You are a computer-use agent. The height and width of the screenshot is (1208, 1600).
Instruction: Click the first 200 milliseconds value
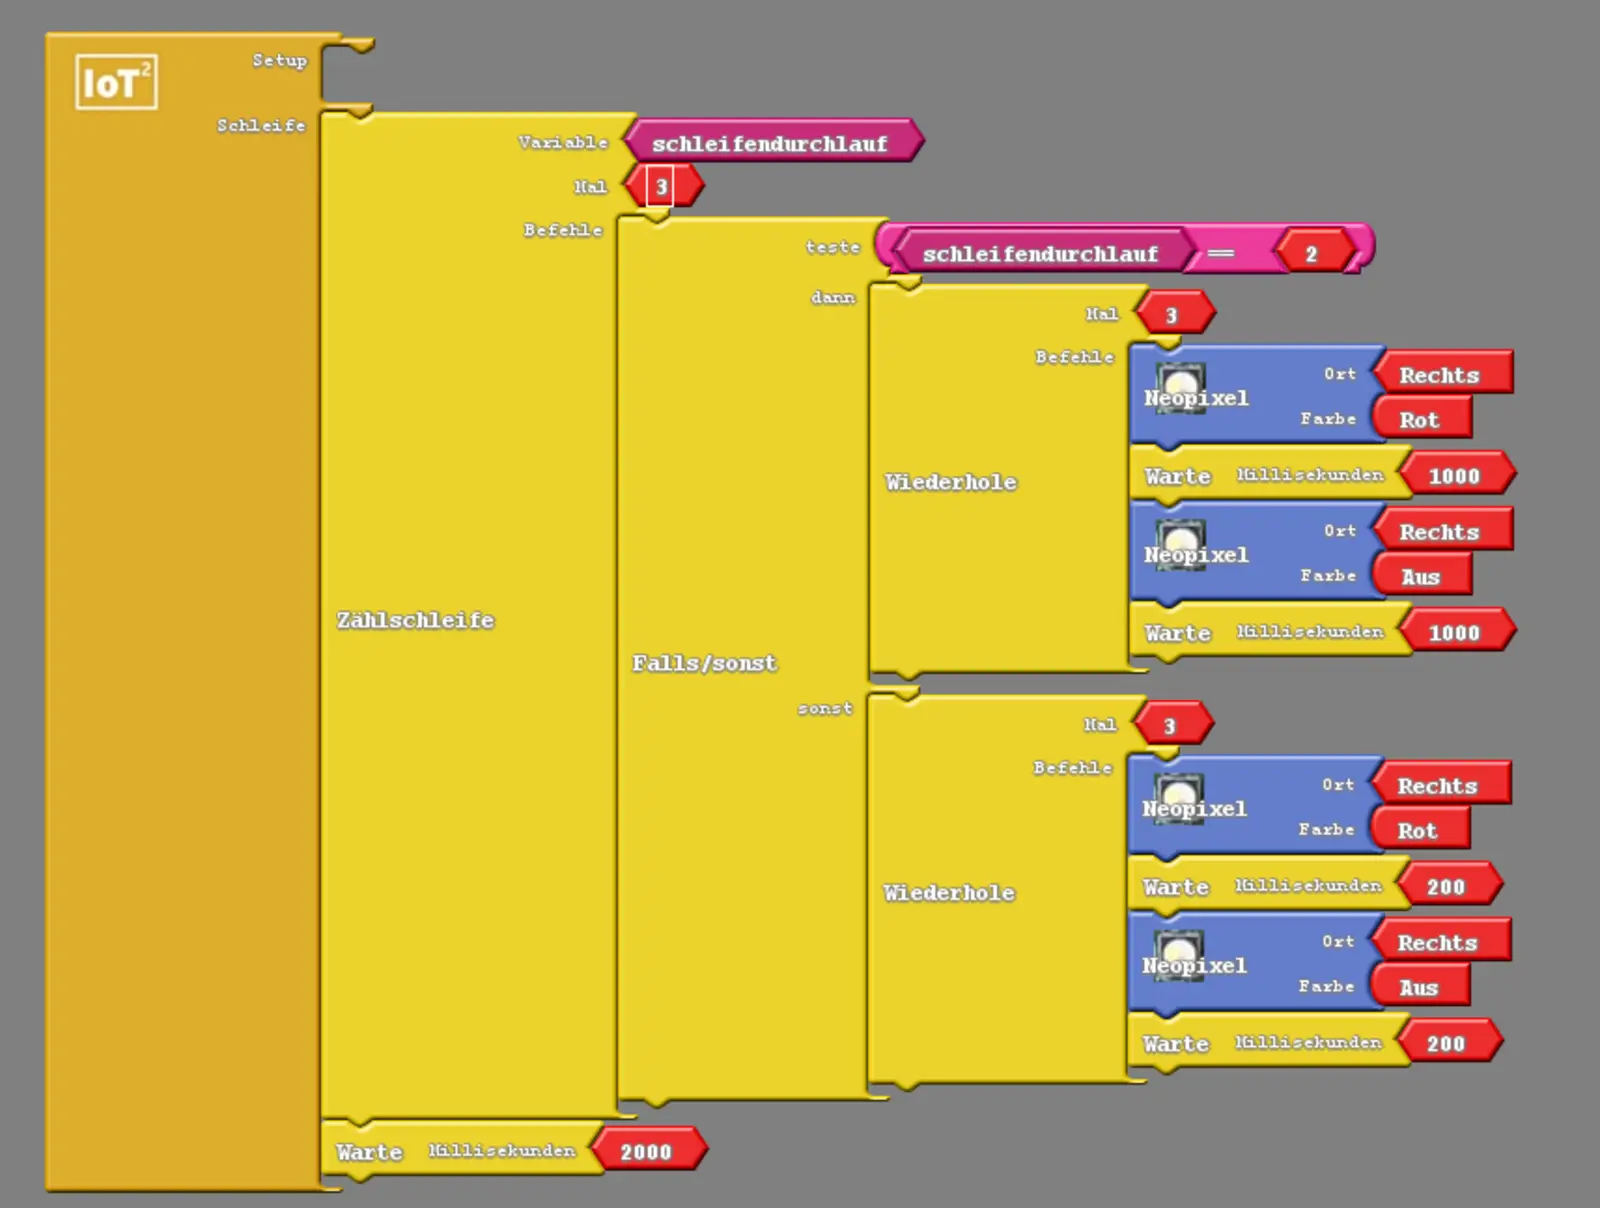click(x=1445, y=887)
